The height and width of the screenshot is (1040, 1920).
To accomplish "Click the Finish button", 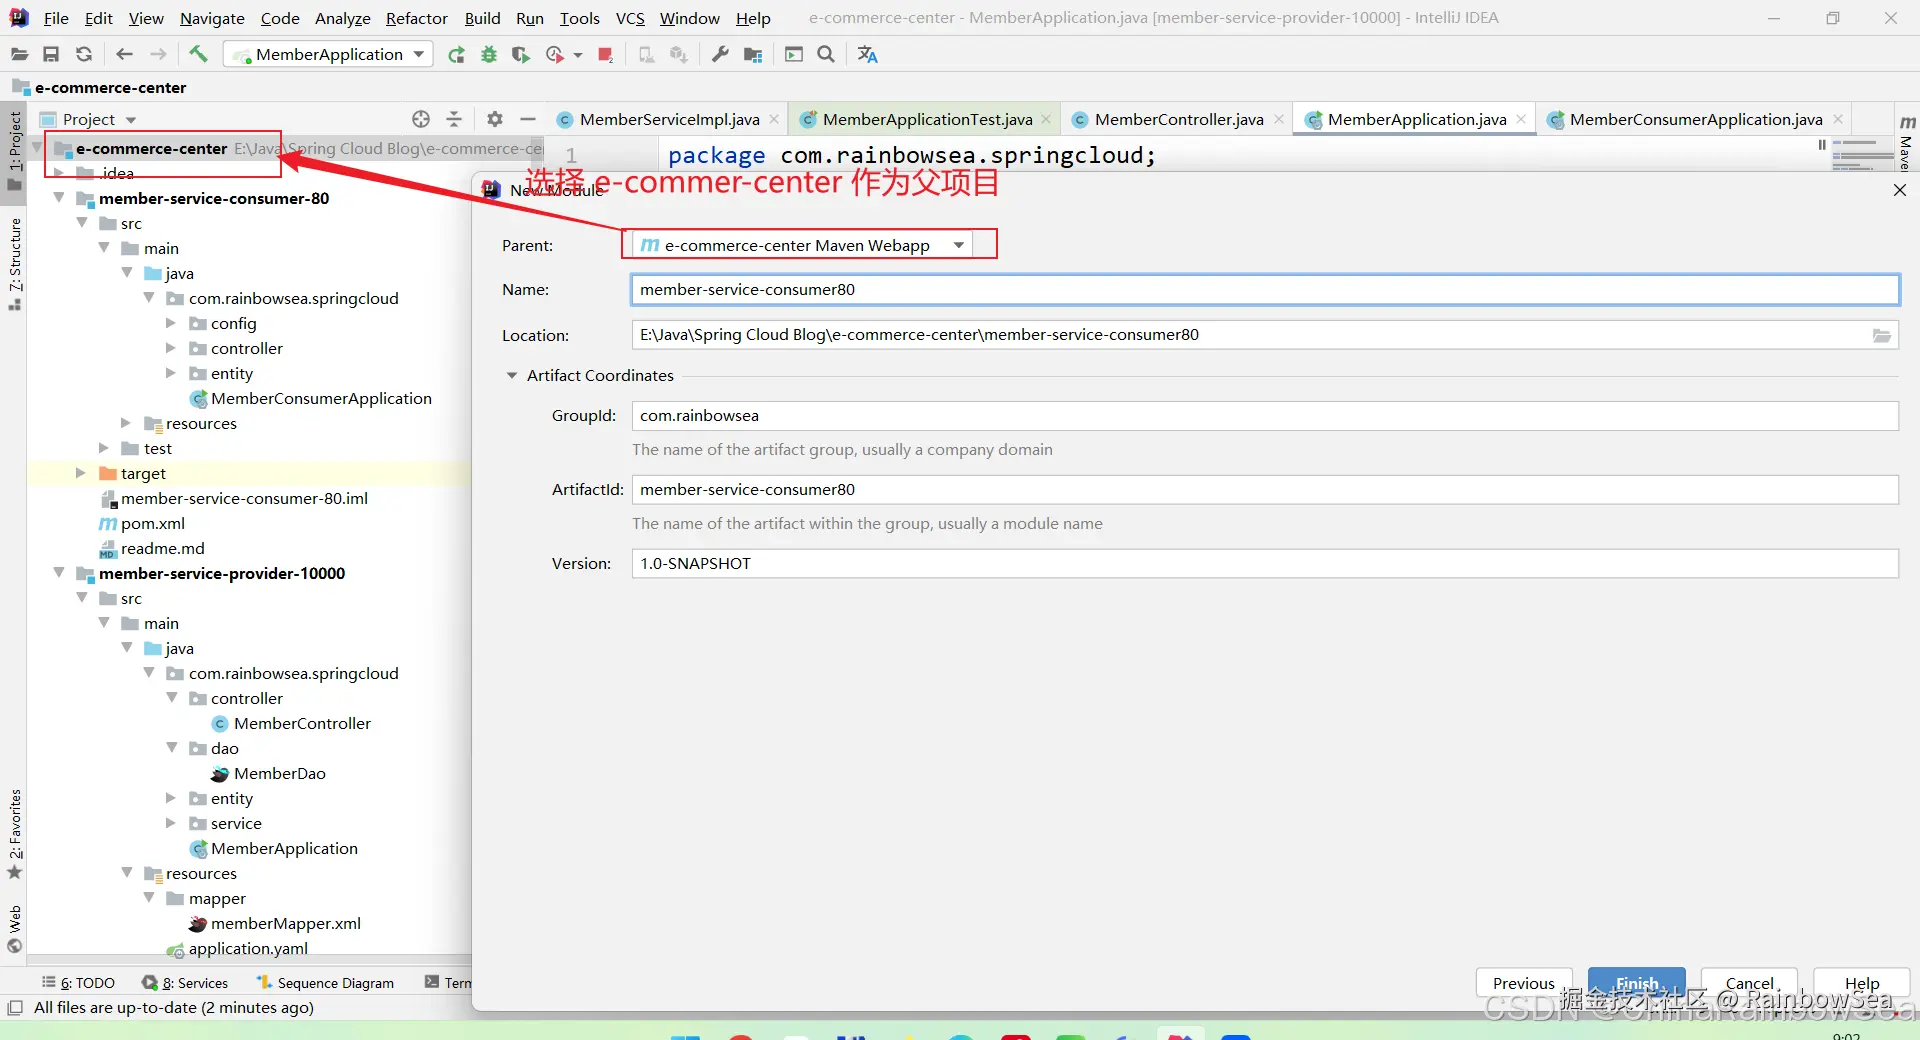I will tap(1637, 983).
